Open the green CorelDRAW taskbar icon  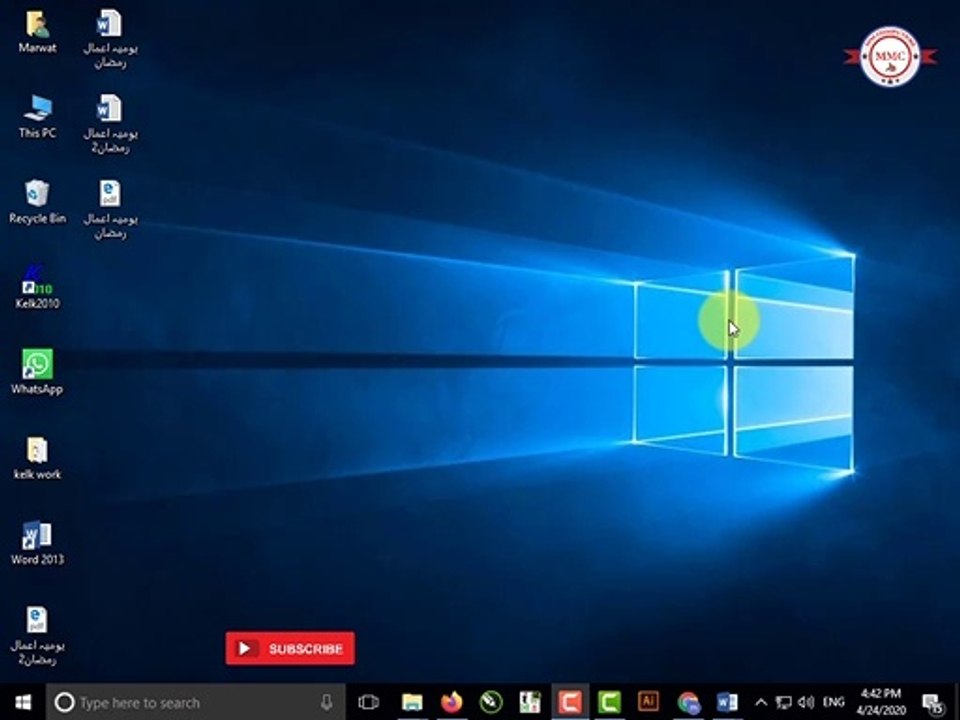click(x=491, y=702)
